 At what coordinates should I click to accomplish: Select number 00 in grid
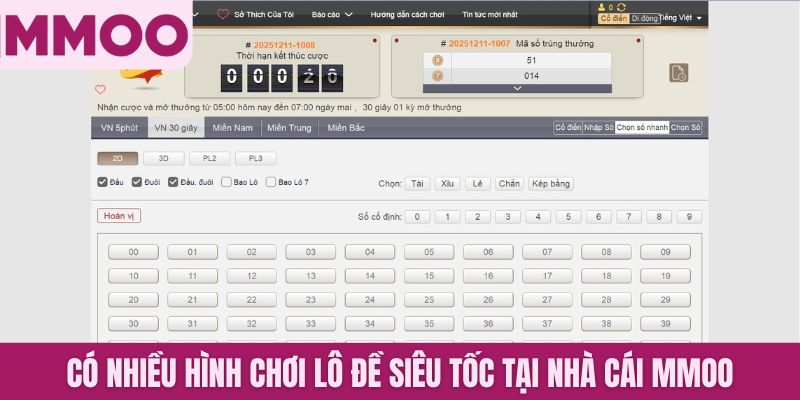133,252
